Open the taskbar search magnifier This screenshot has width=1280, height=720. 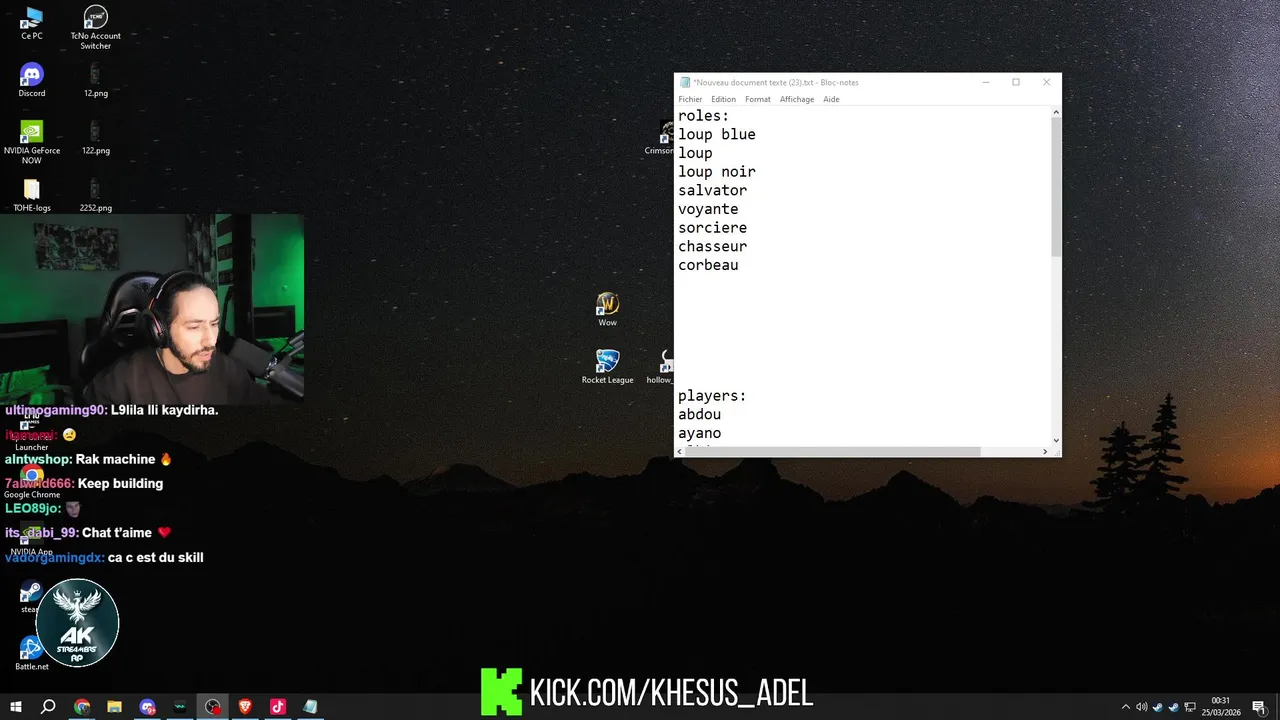(x=48, y=707)
